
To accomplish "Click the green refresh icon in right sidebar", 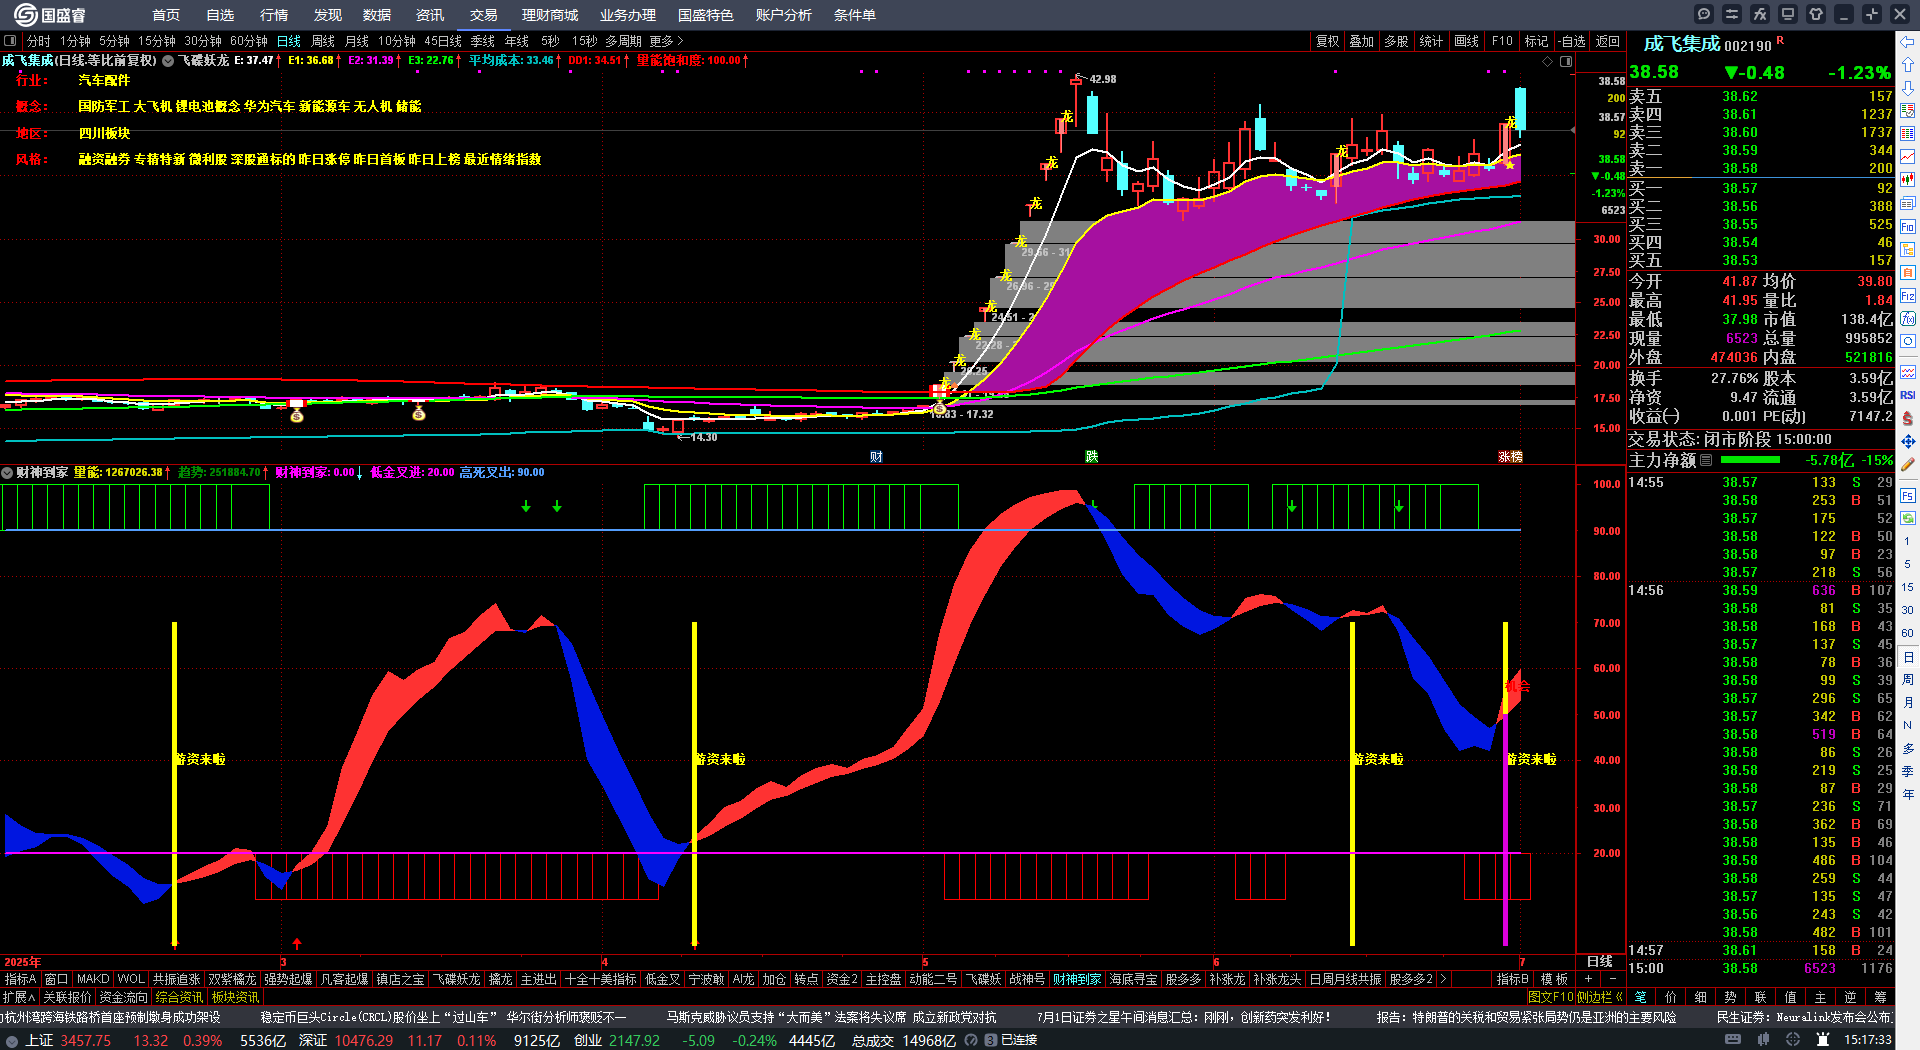I will pyautogui.click(x=1908, y=518).
